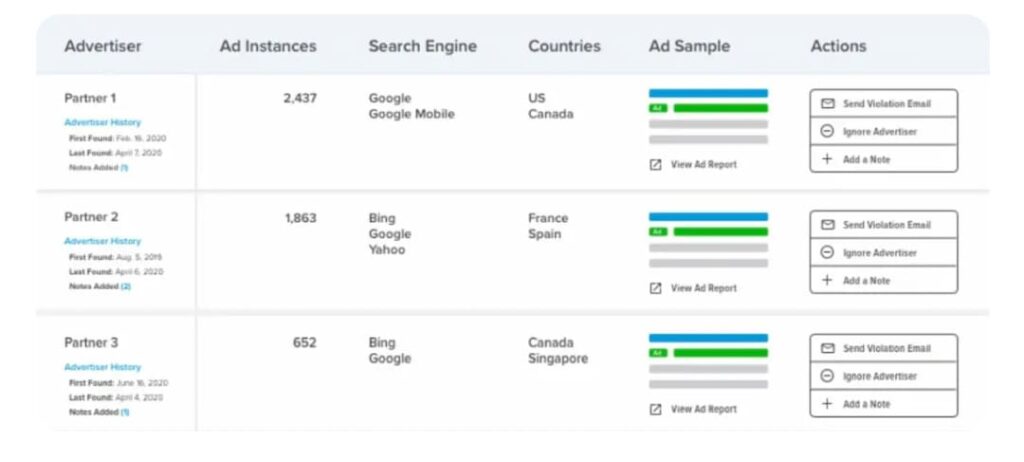Open Advertiser History for Partner 1
Screen dimensions: 1024x462
pos(102,122)
